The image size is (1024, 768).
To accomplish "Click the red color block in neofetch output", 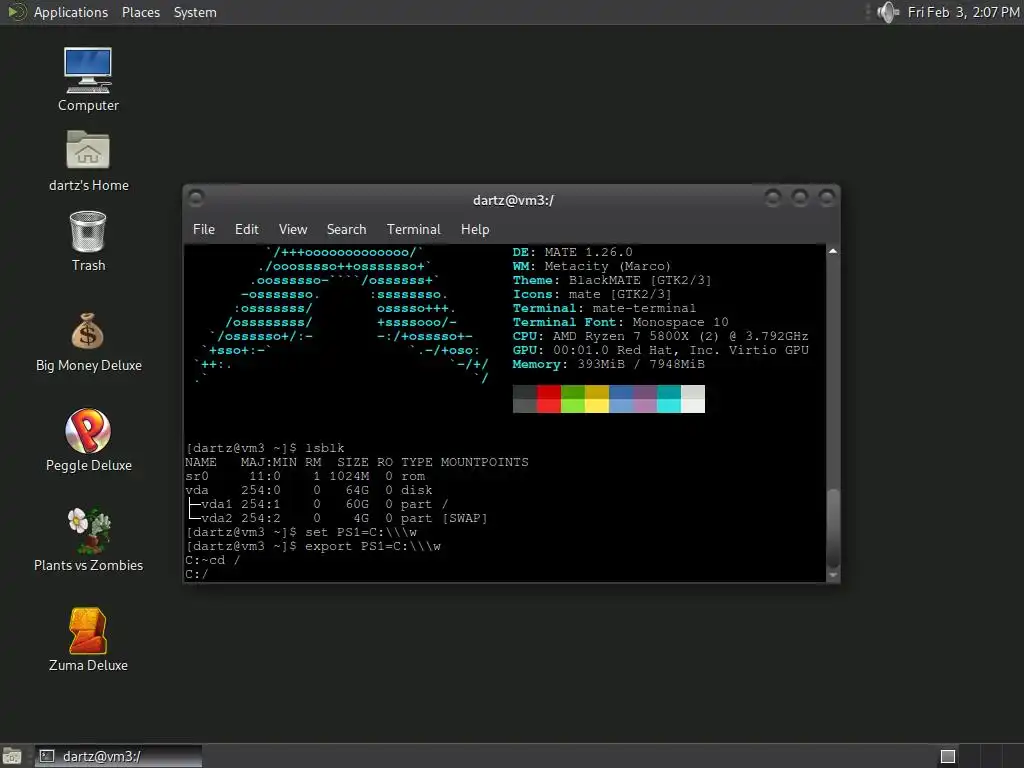I will 549,398.
